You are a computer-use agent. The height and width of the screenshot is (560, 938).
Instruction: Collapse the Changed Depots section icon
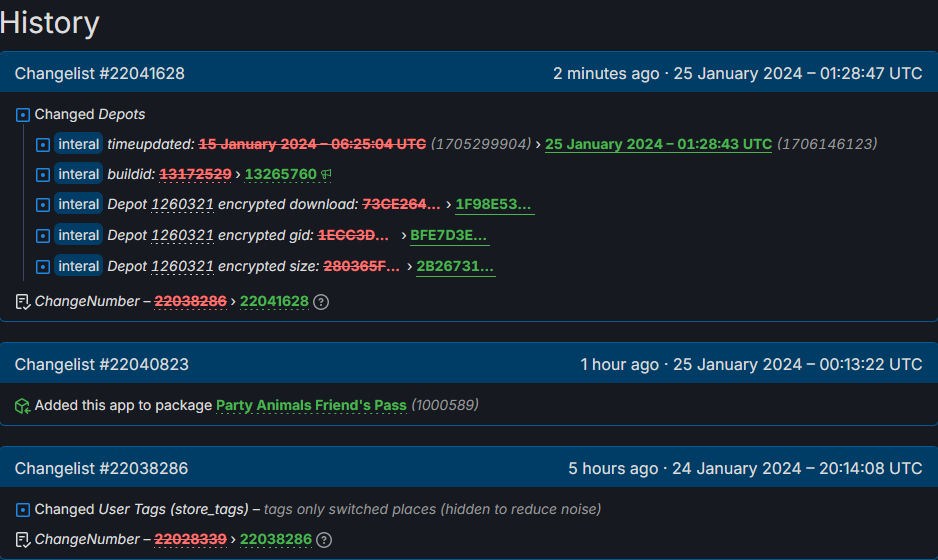point(23,115)
